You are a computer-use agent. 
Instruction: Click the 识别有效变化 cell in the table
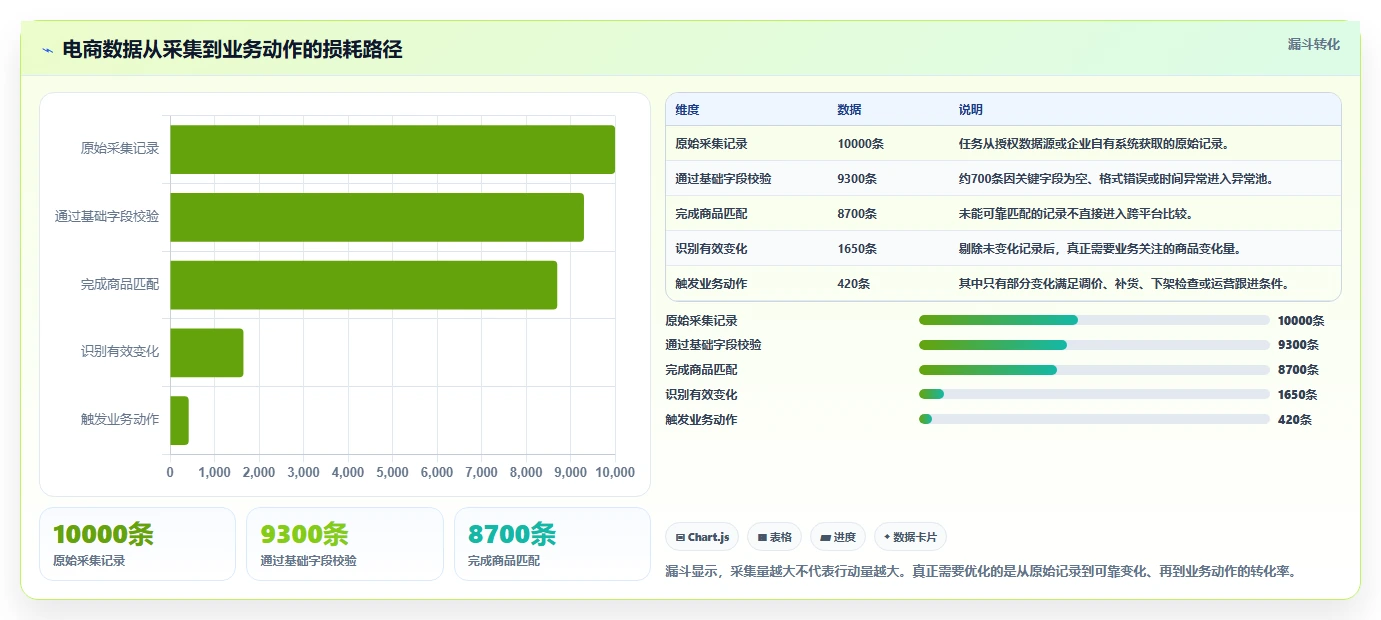coord(711,249)
